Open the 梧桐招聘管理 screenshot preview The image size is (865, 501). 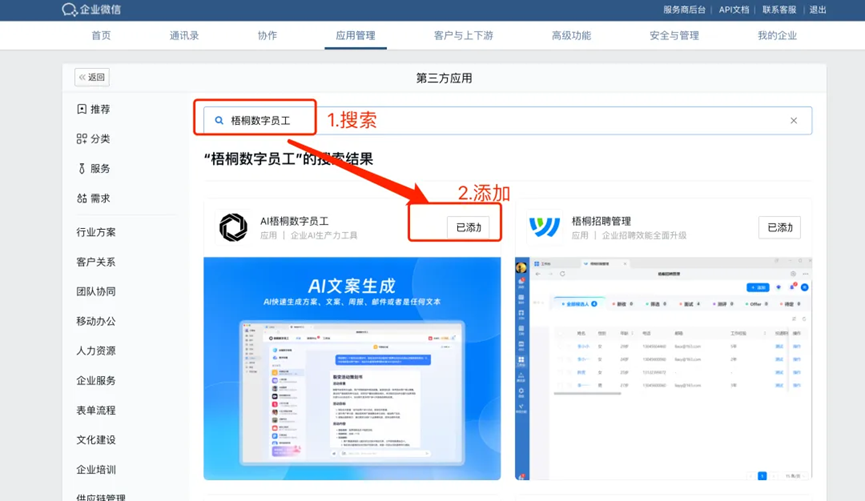click(663, 369)
